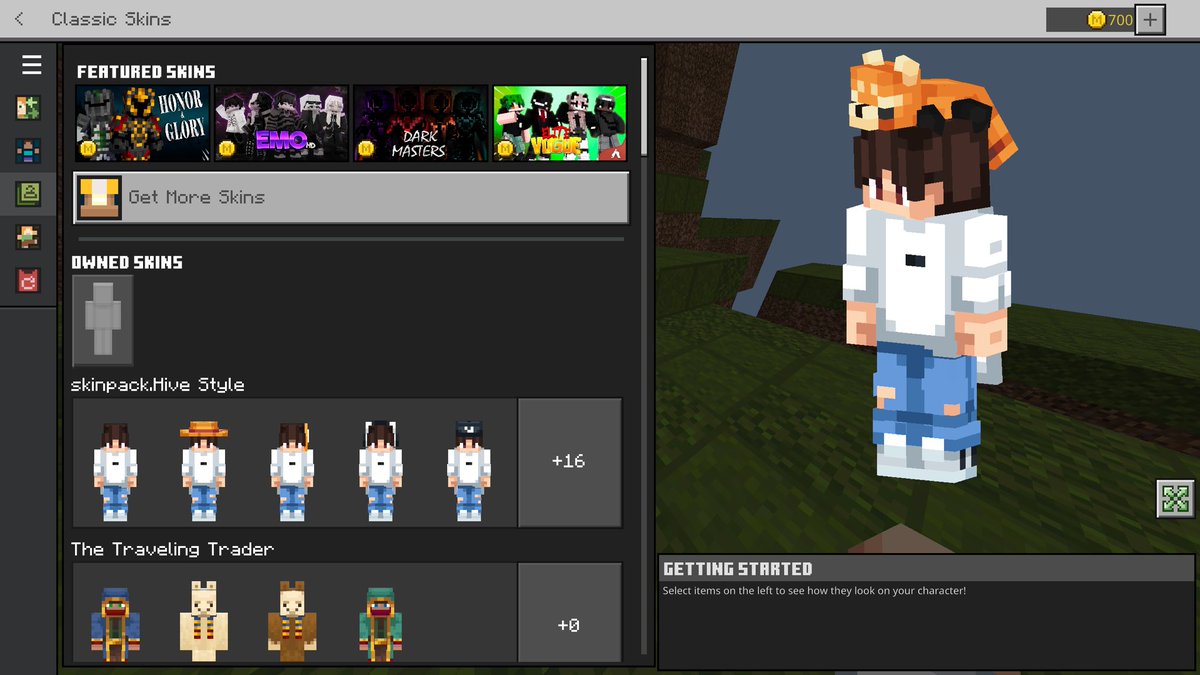1200x675 pixels.
Task: Select the third Hive Style skin
Action: point(293,470)
